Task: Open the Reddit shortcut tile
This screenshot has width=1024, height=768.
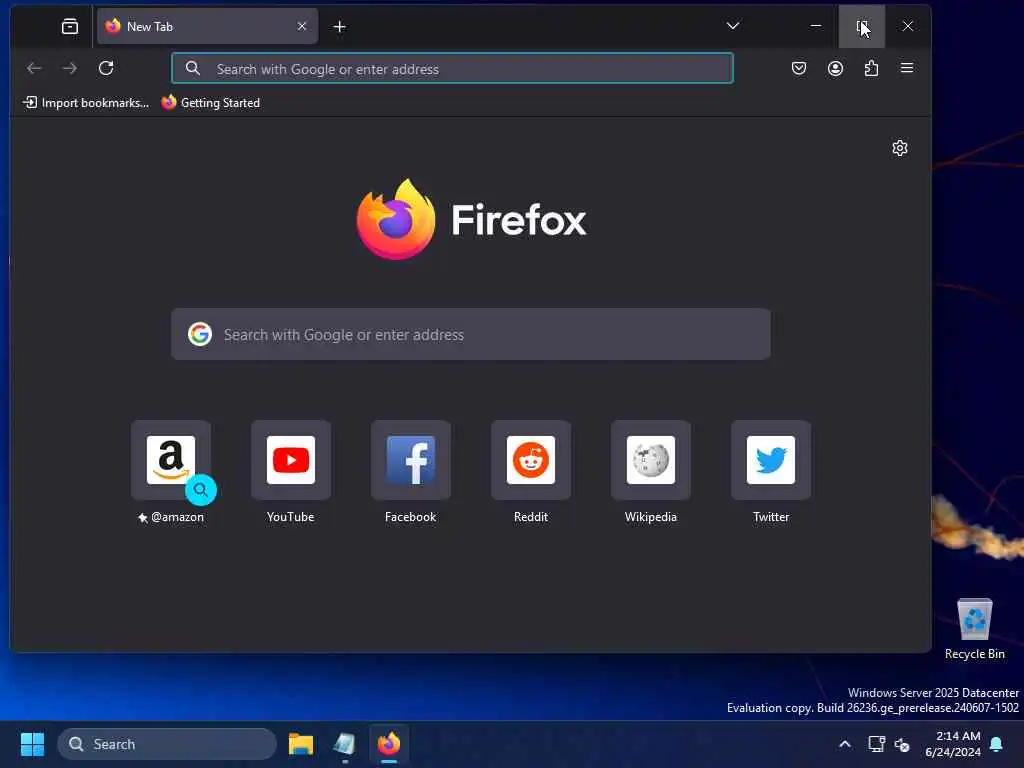Action: 531,460
